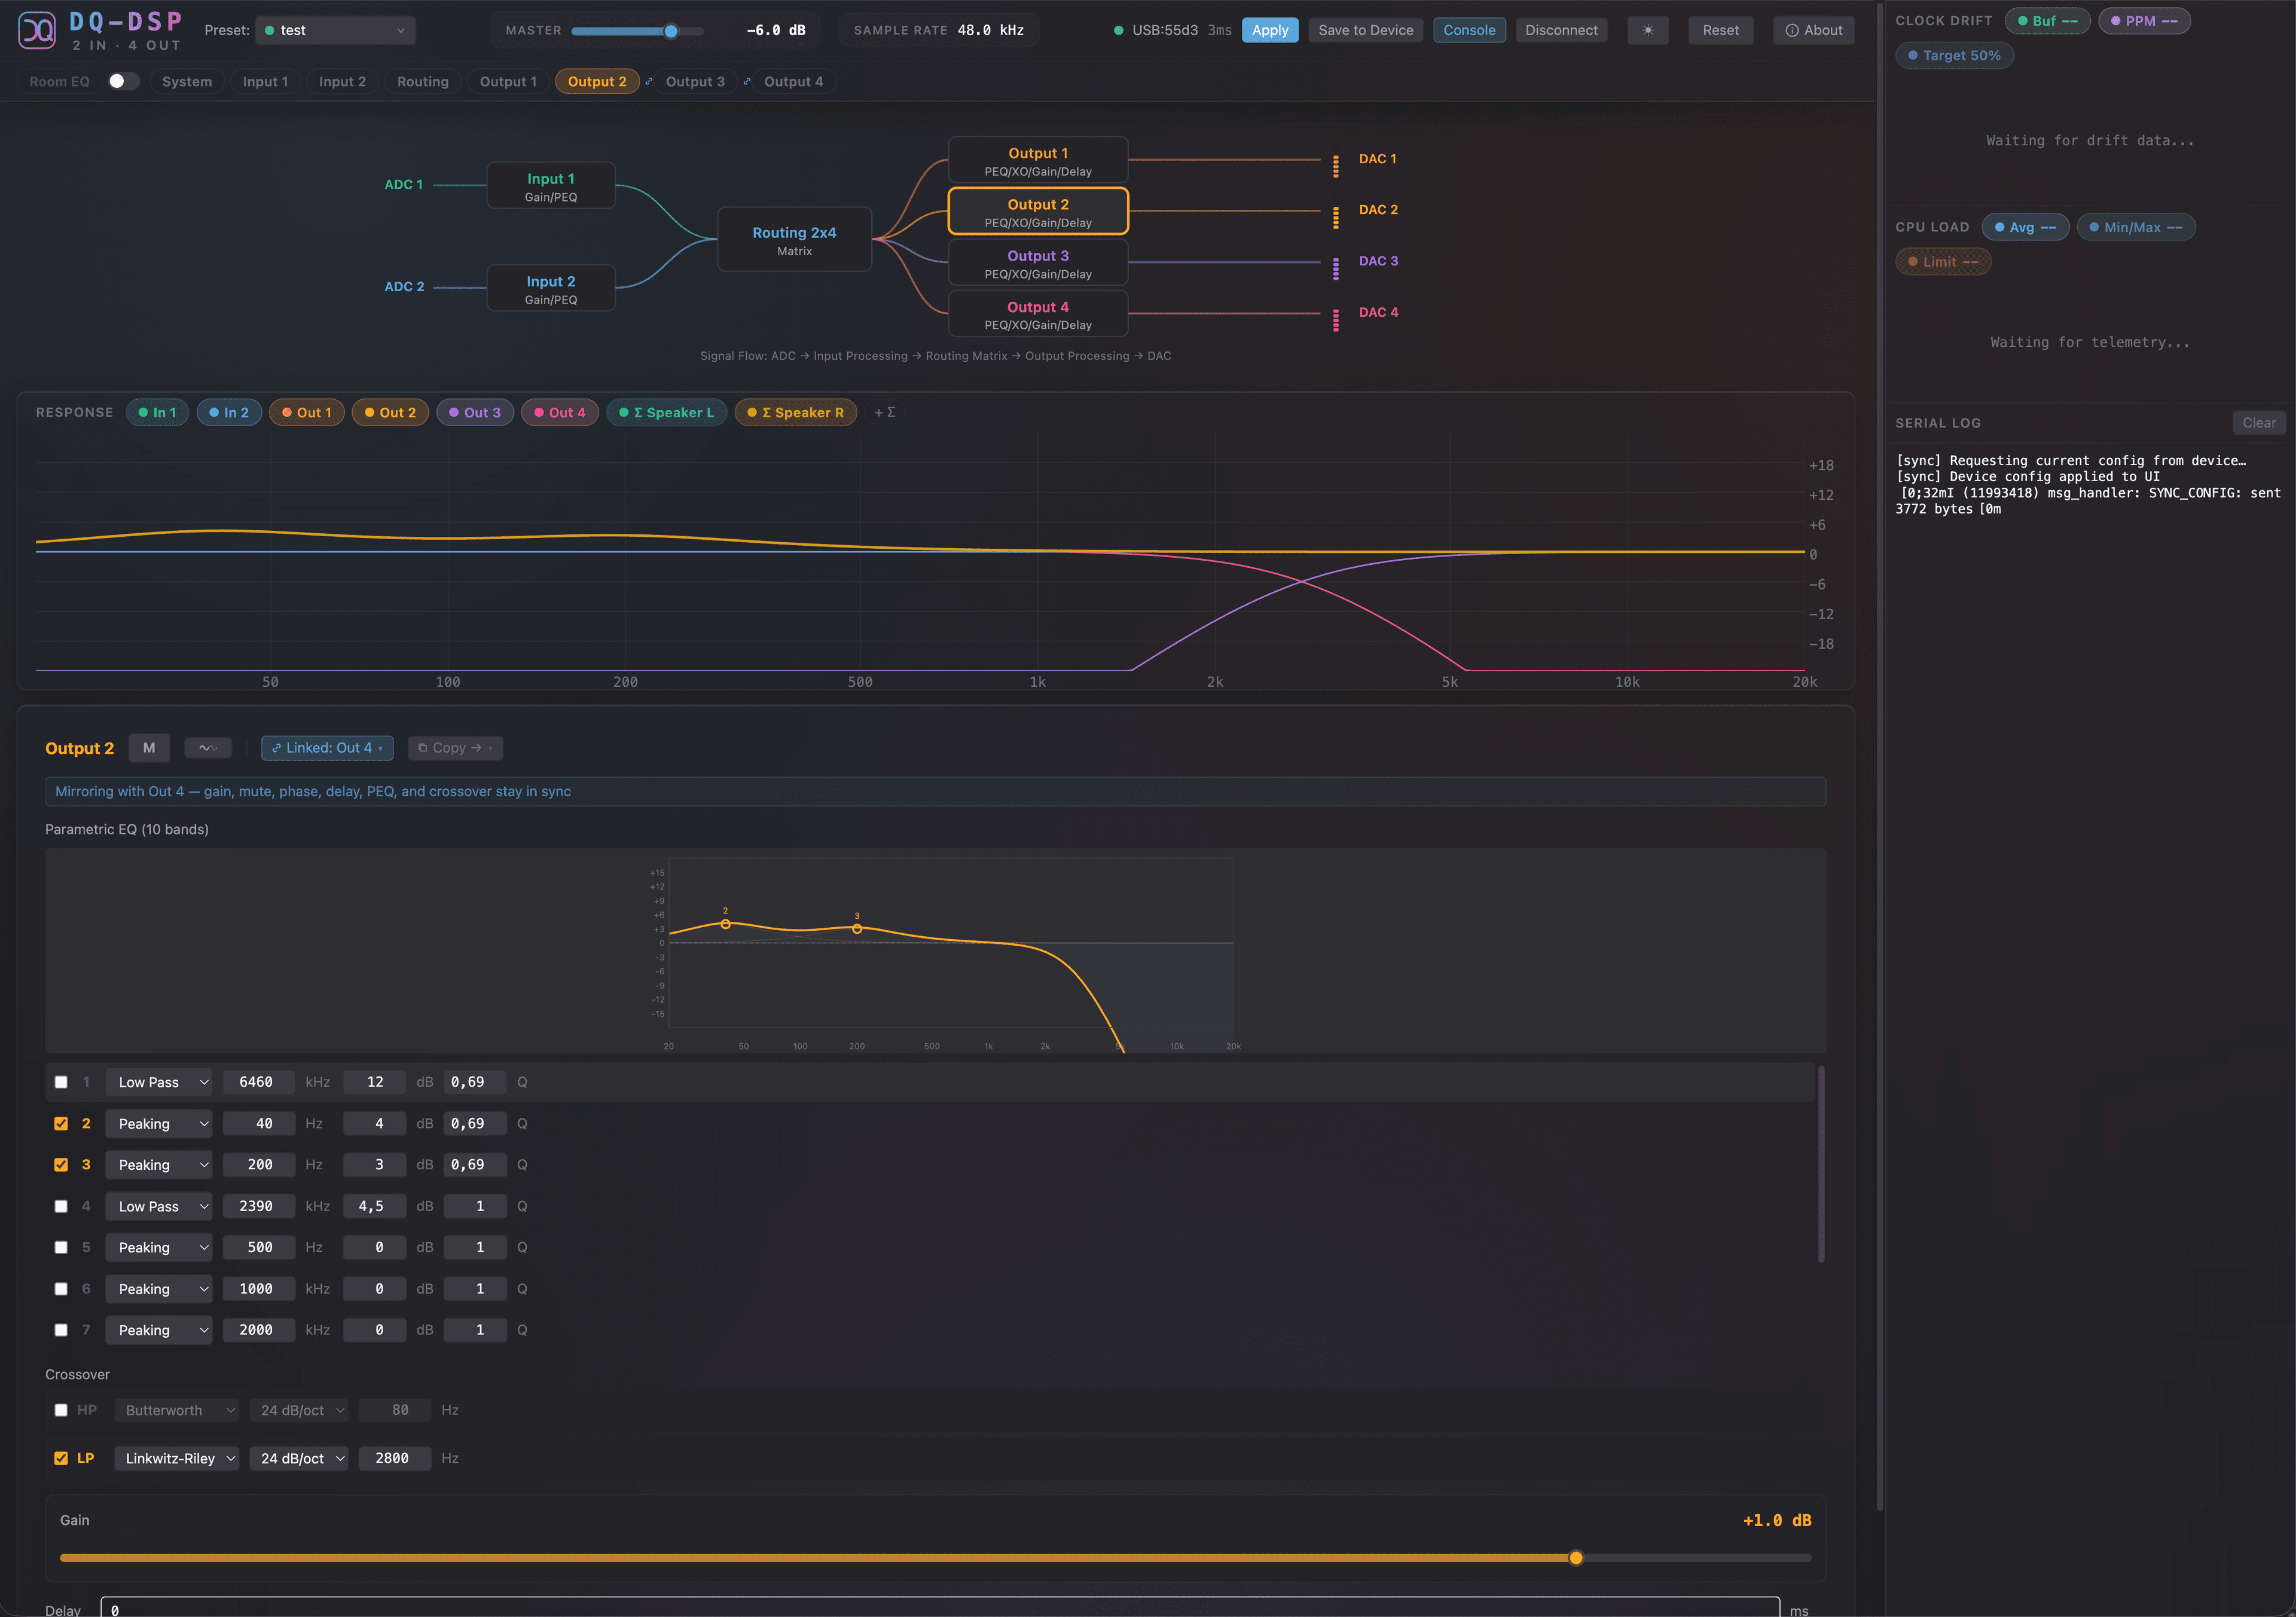
Task: Click the Reset button
Action: click(1720, 30)
